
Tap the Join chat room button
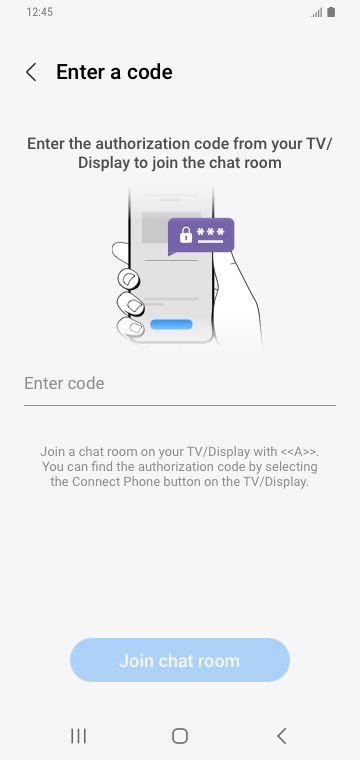click(180, 660)
